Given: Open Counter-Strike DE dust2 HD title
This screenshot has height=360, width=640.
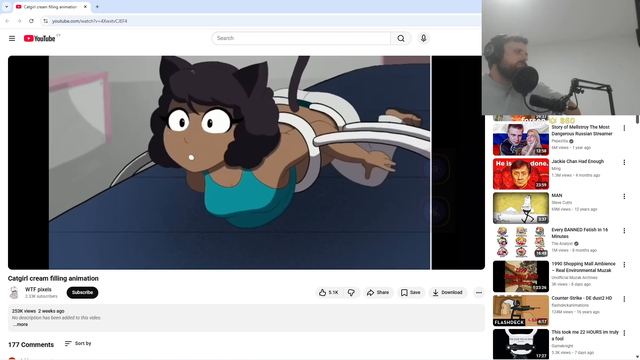Looking at the screenshot, I should click(x=582, y=298).
